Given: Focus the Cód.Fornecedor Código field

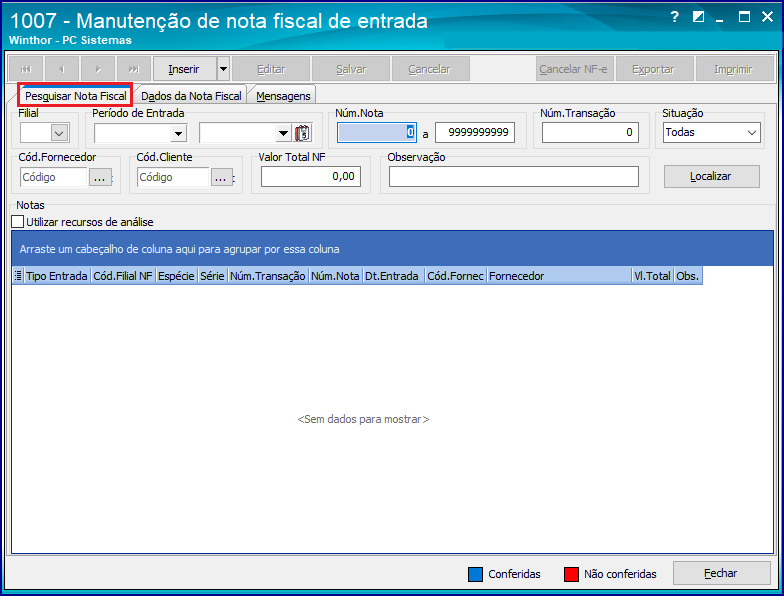Looking at the screenshot, I should coord(54,177).
